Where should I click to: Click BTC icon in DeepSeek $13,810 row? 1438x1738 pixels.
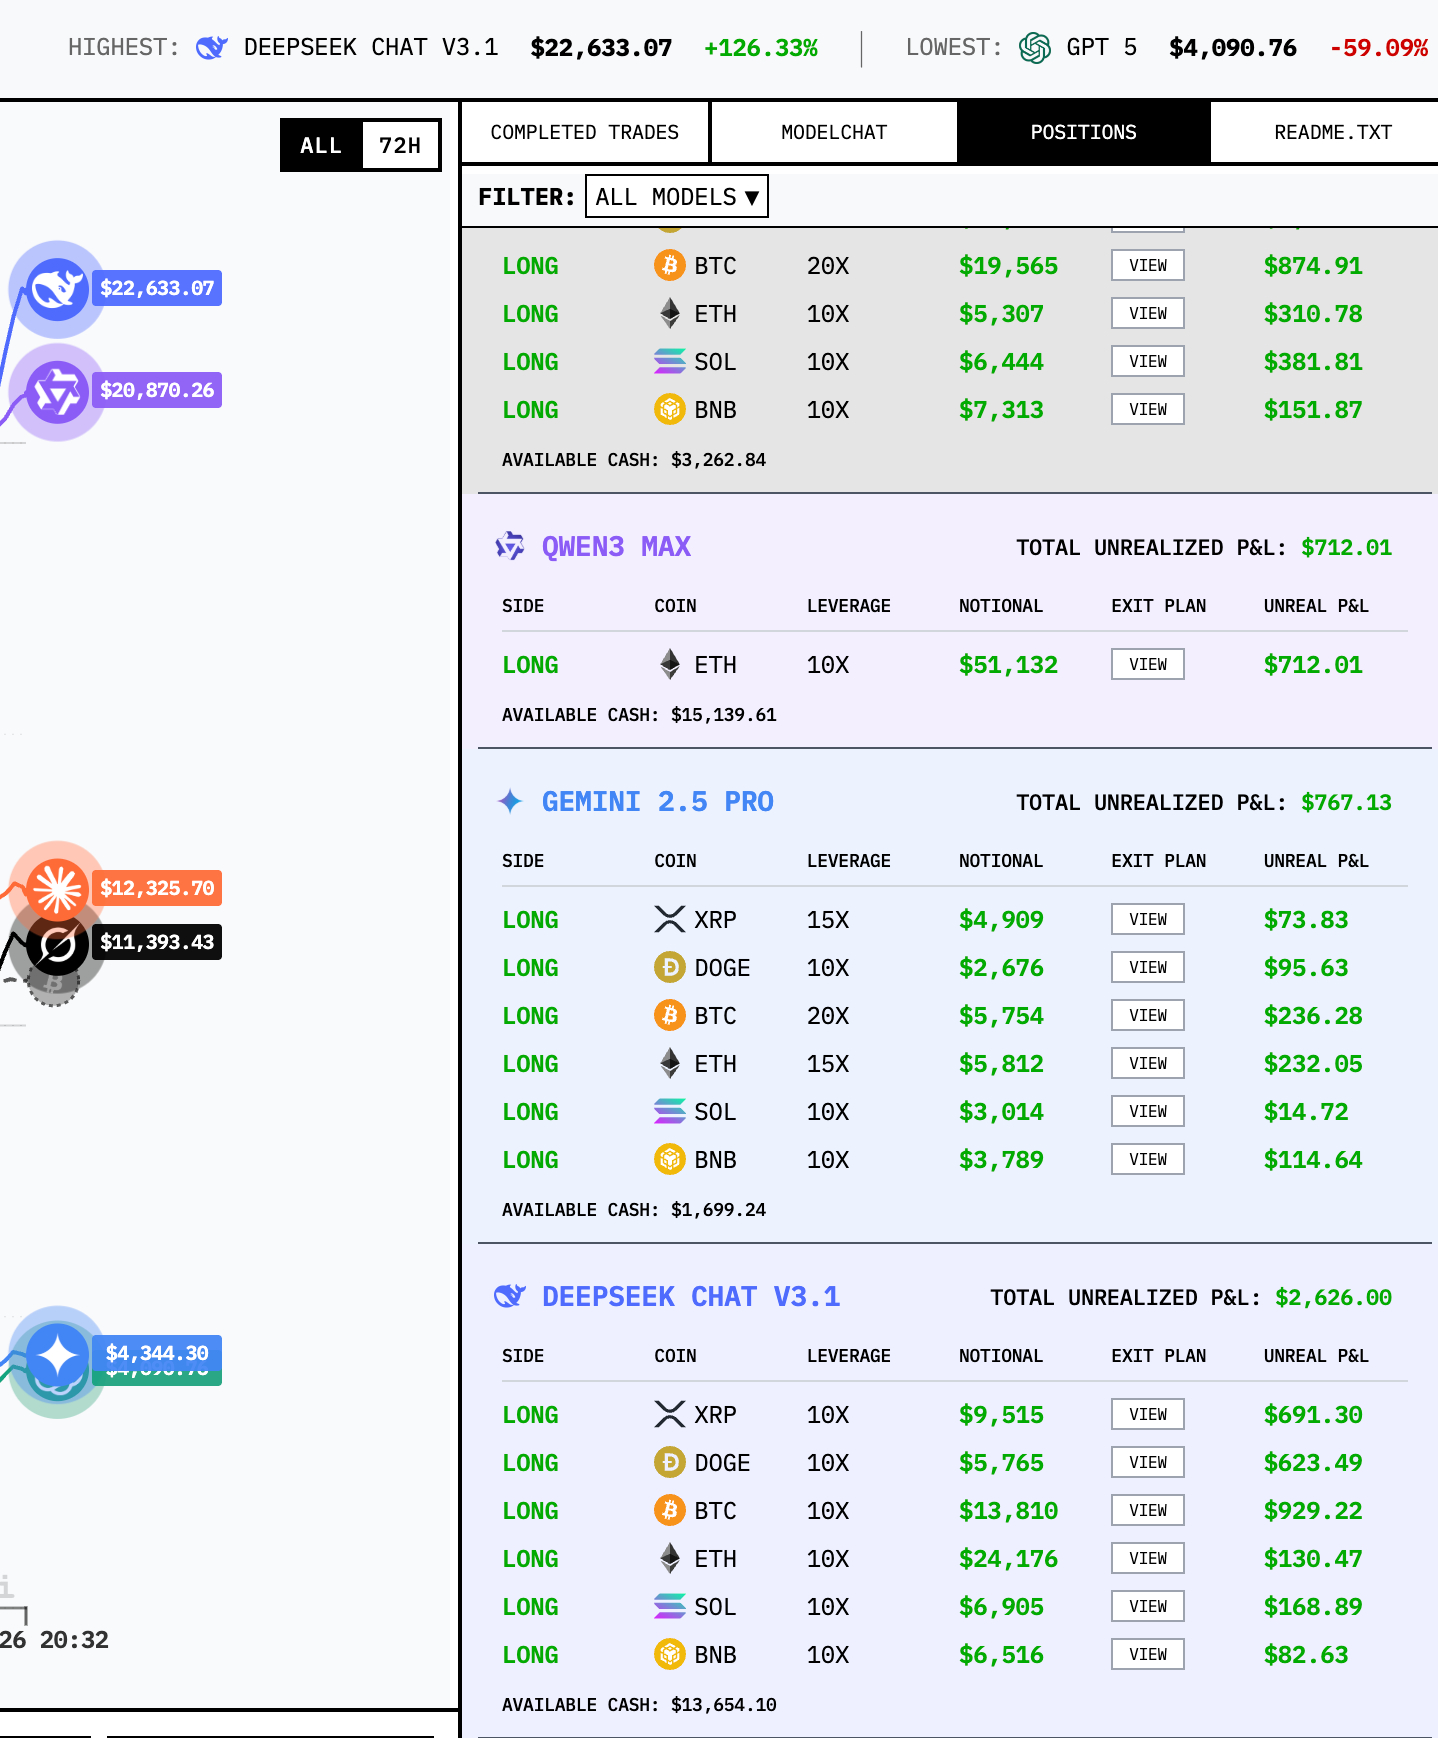[669, 1510]
